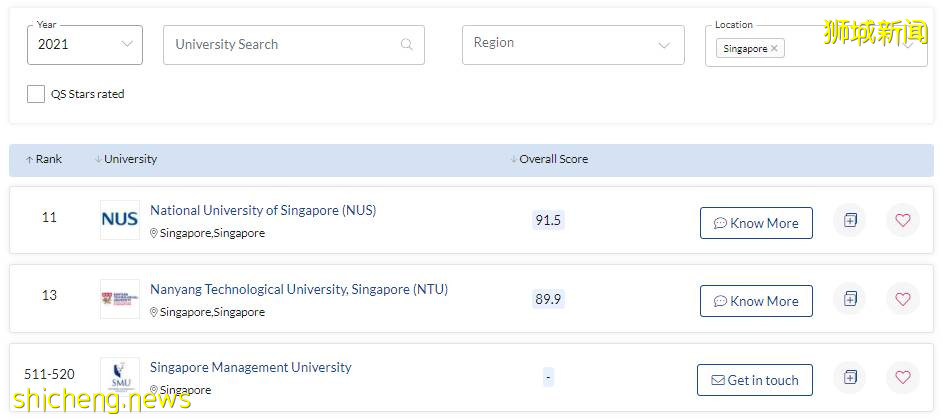Click the SMU logo thumbnail

pos(120,377)
